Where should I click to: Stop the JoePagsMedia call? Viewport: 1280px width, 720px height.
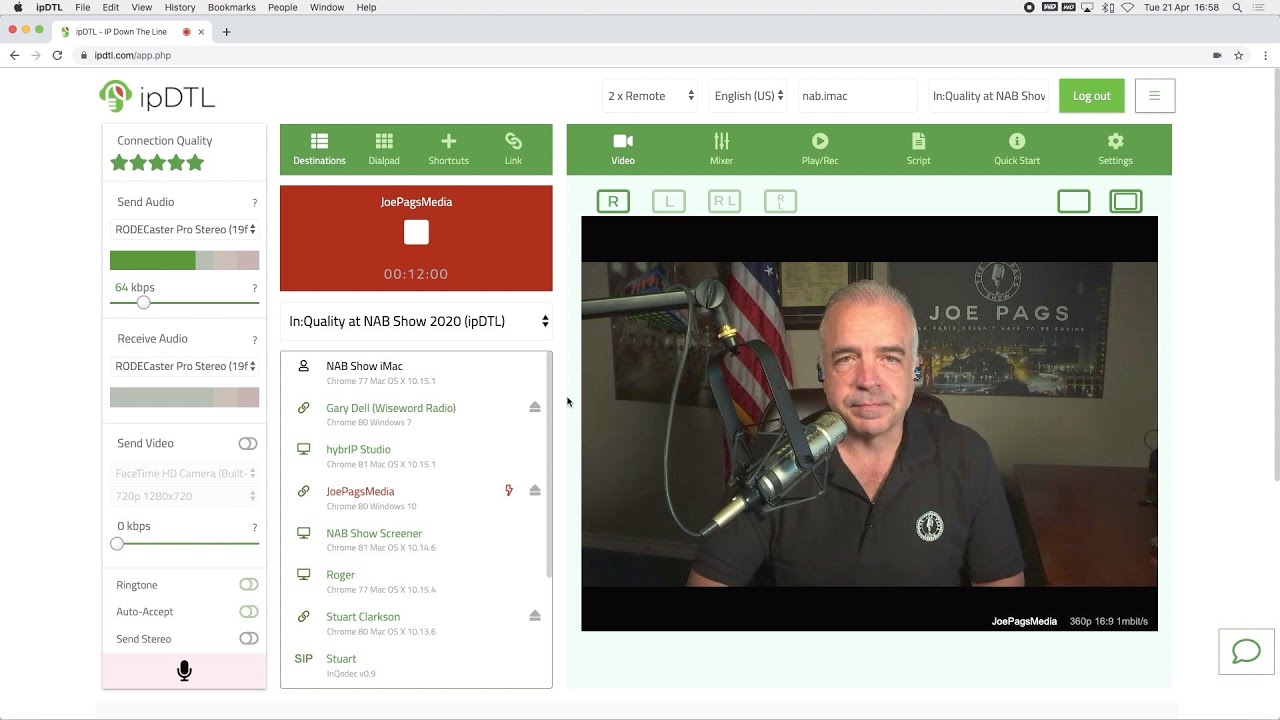pos(416,232)
